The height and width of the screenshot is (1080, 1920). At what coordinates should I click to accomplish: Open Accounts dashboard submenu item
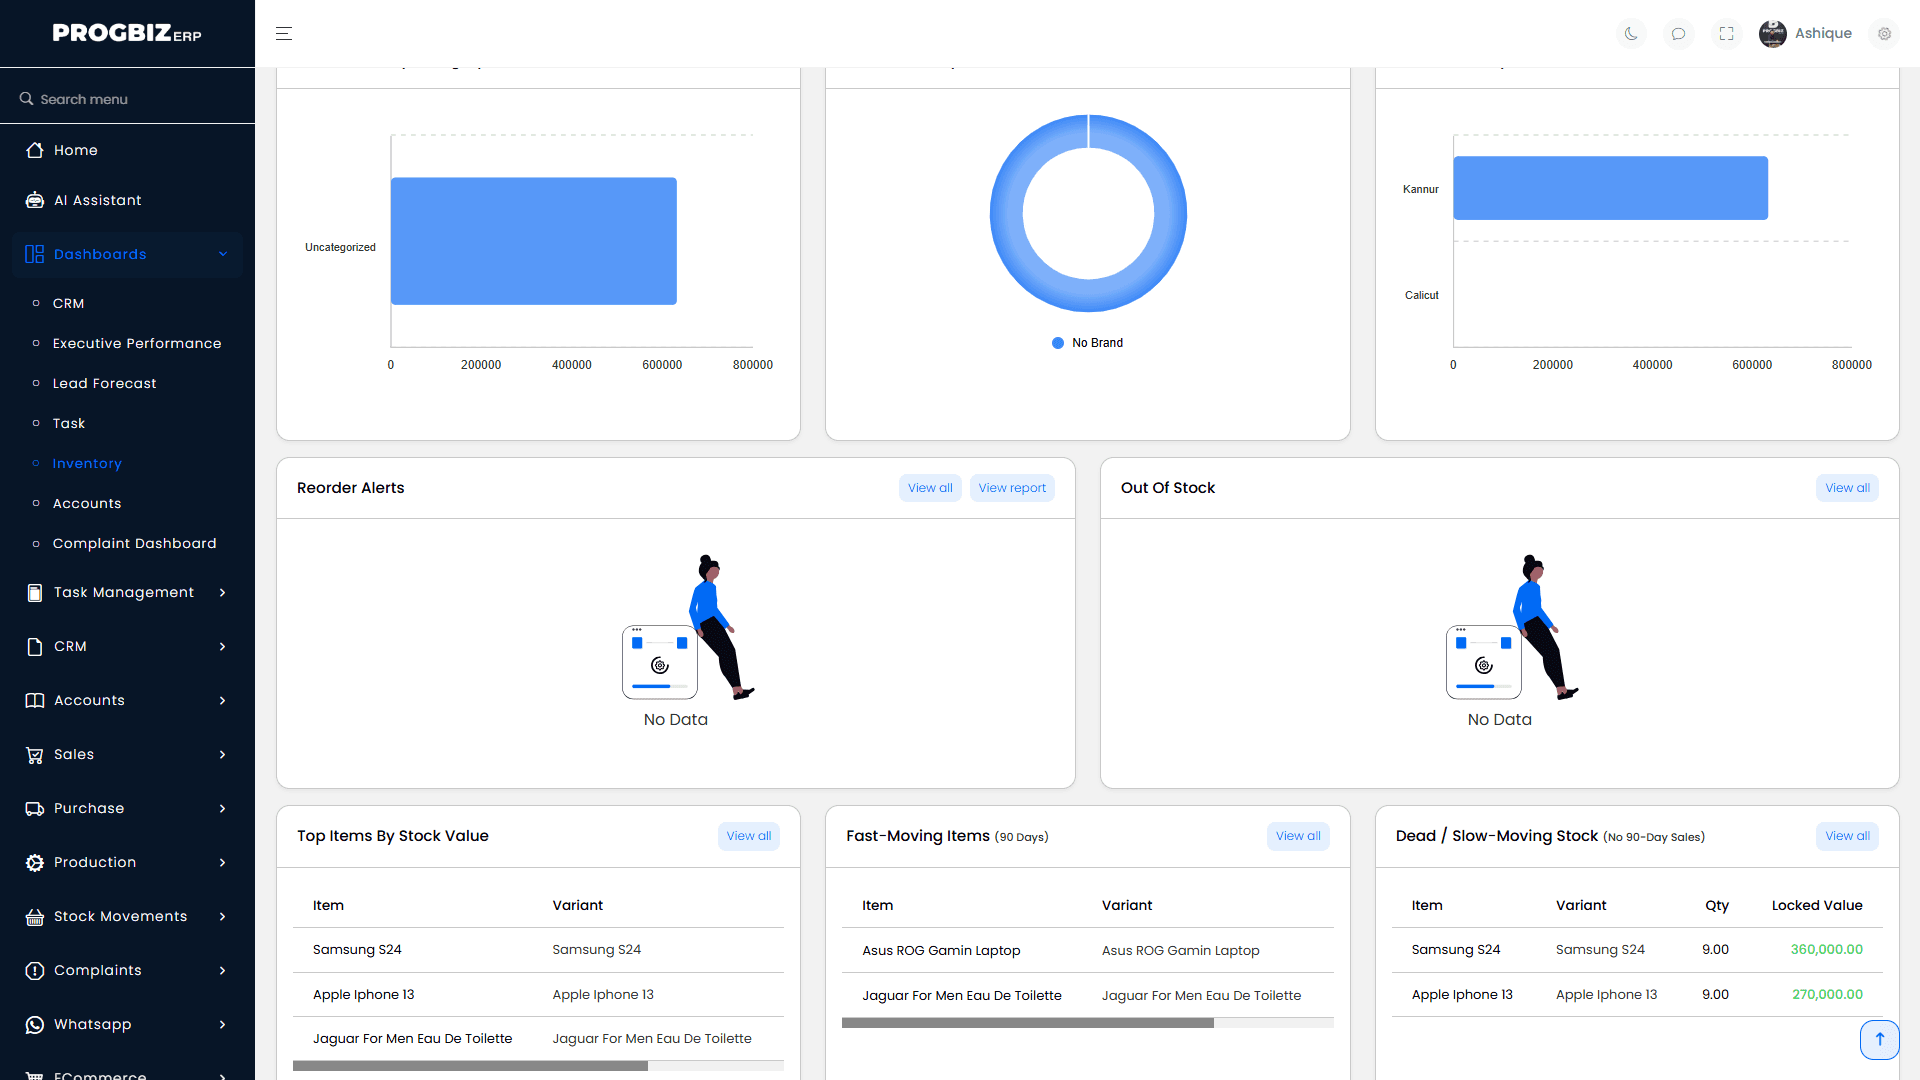tap(87, 503)
